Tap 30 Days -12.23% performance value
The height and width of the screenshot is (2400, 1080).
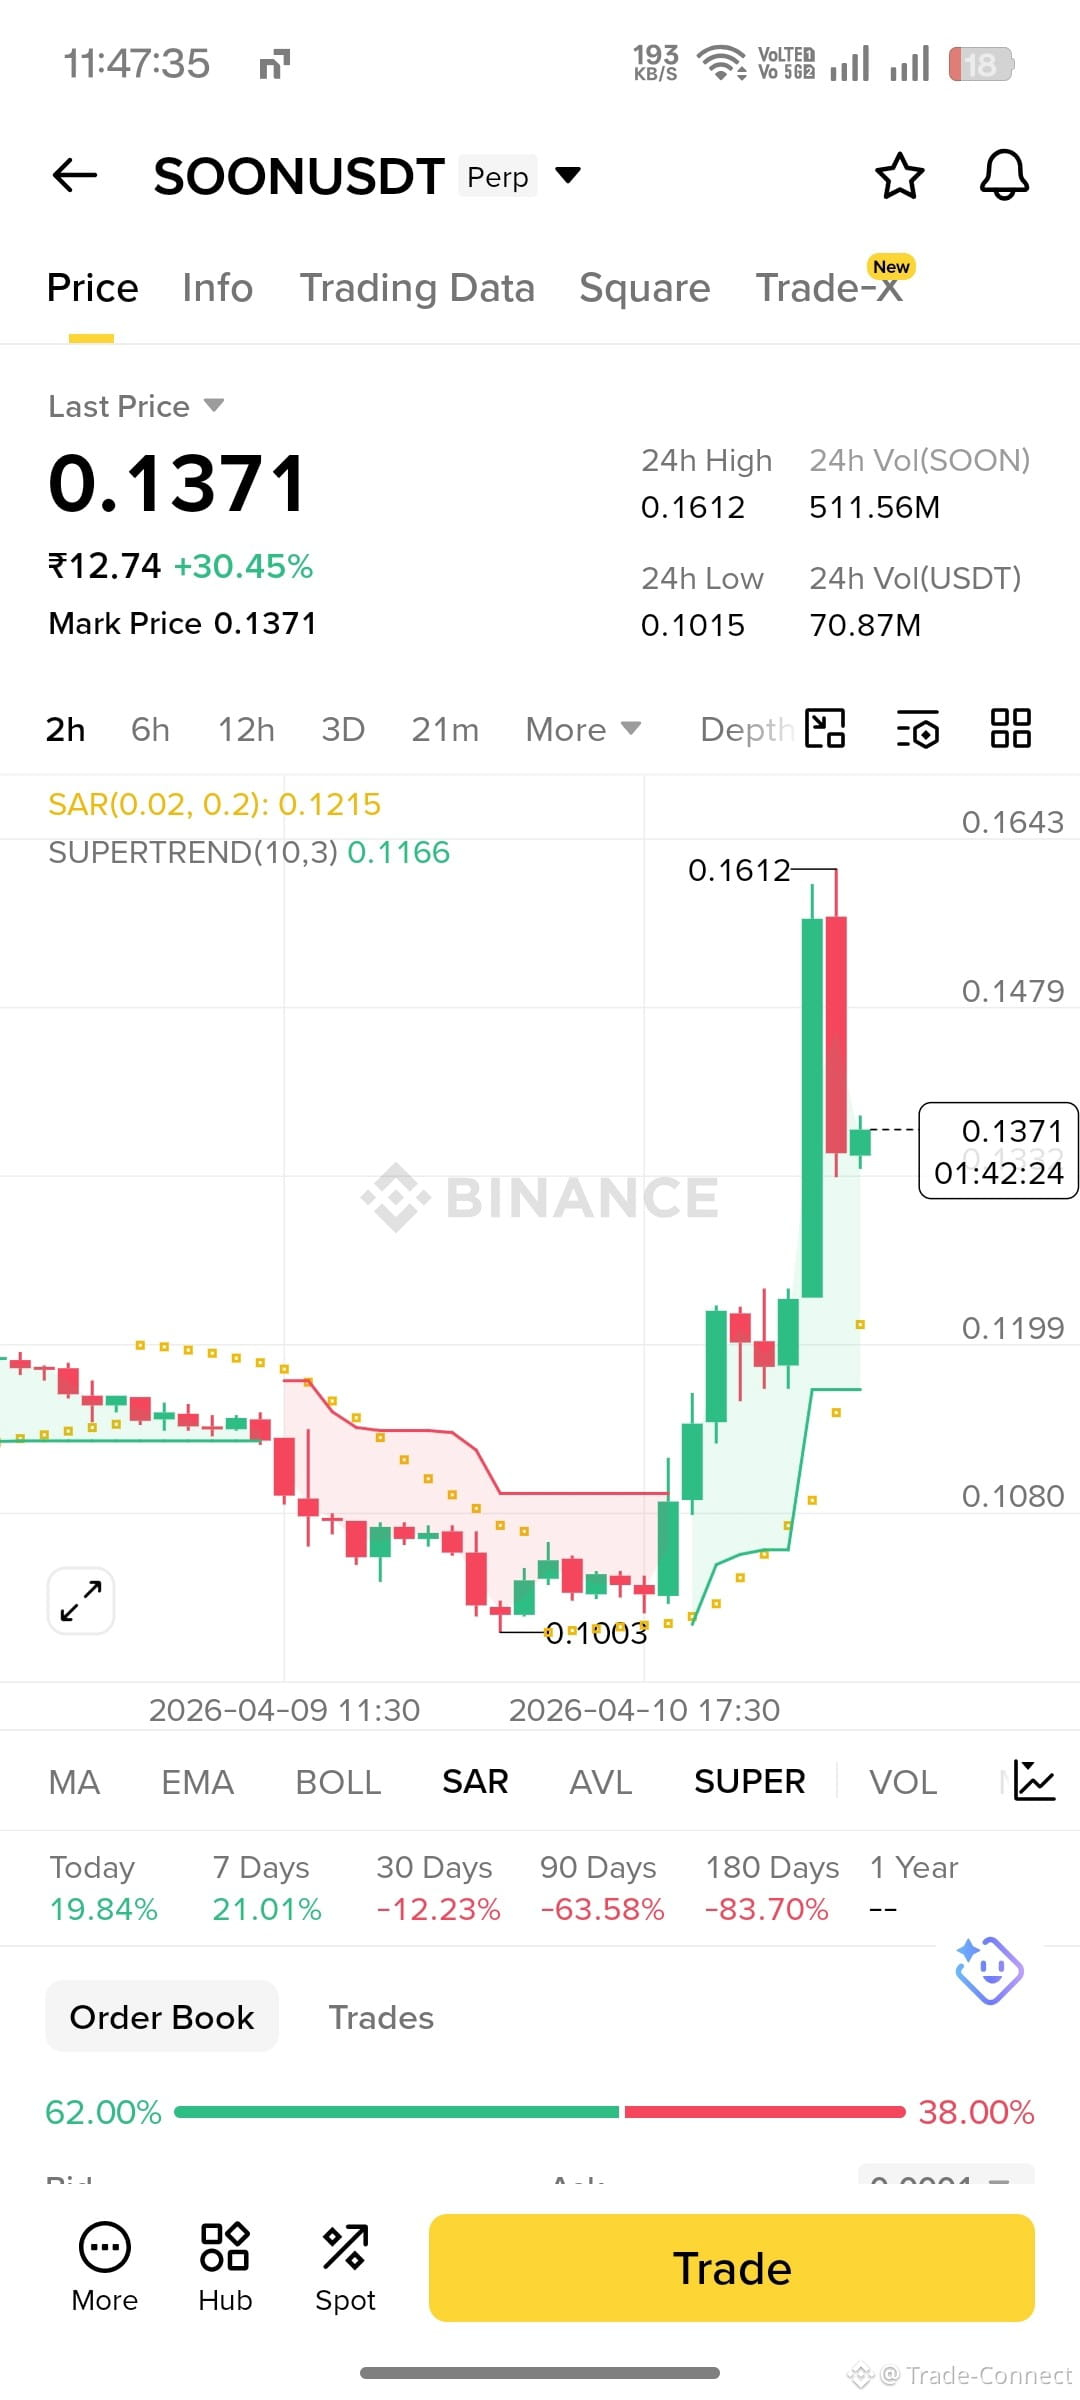[x=438, y=1909]
